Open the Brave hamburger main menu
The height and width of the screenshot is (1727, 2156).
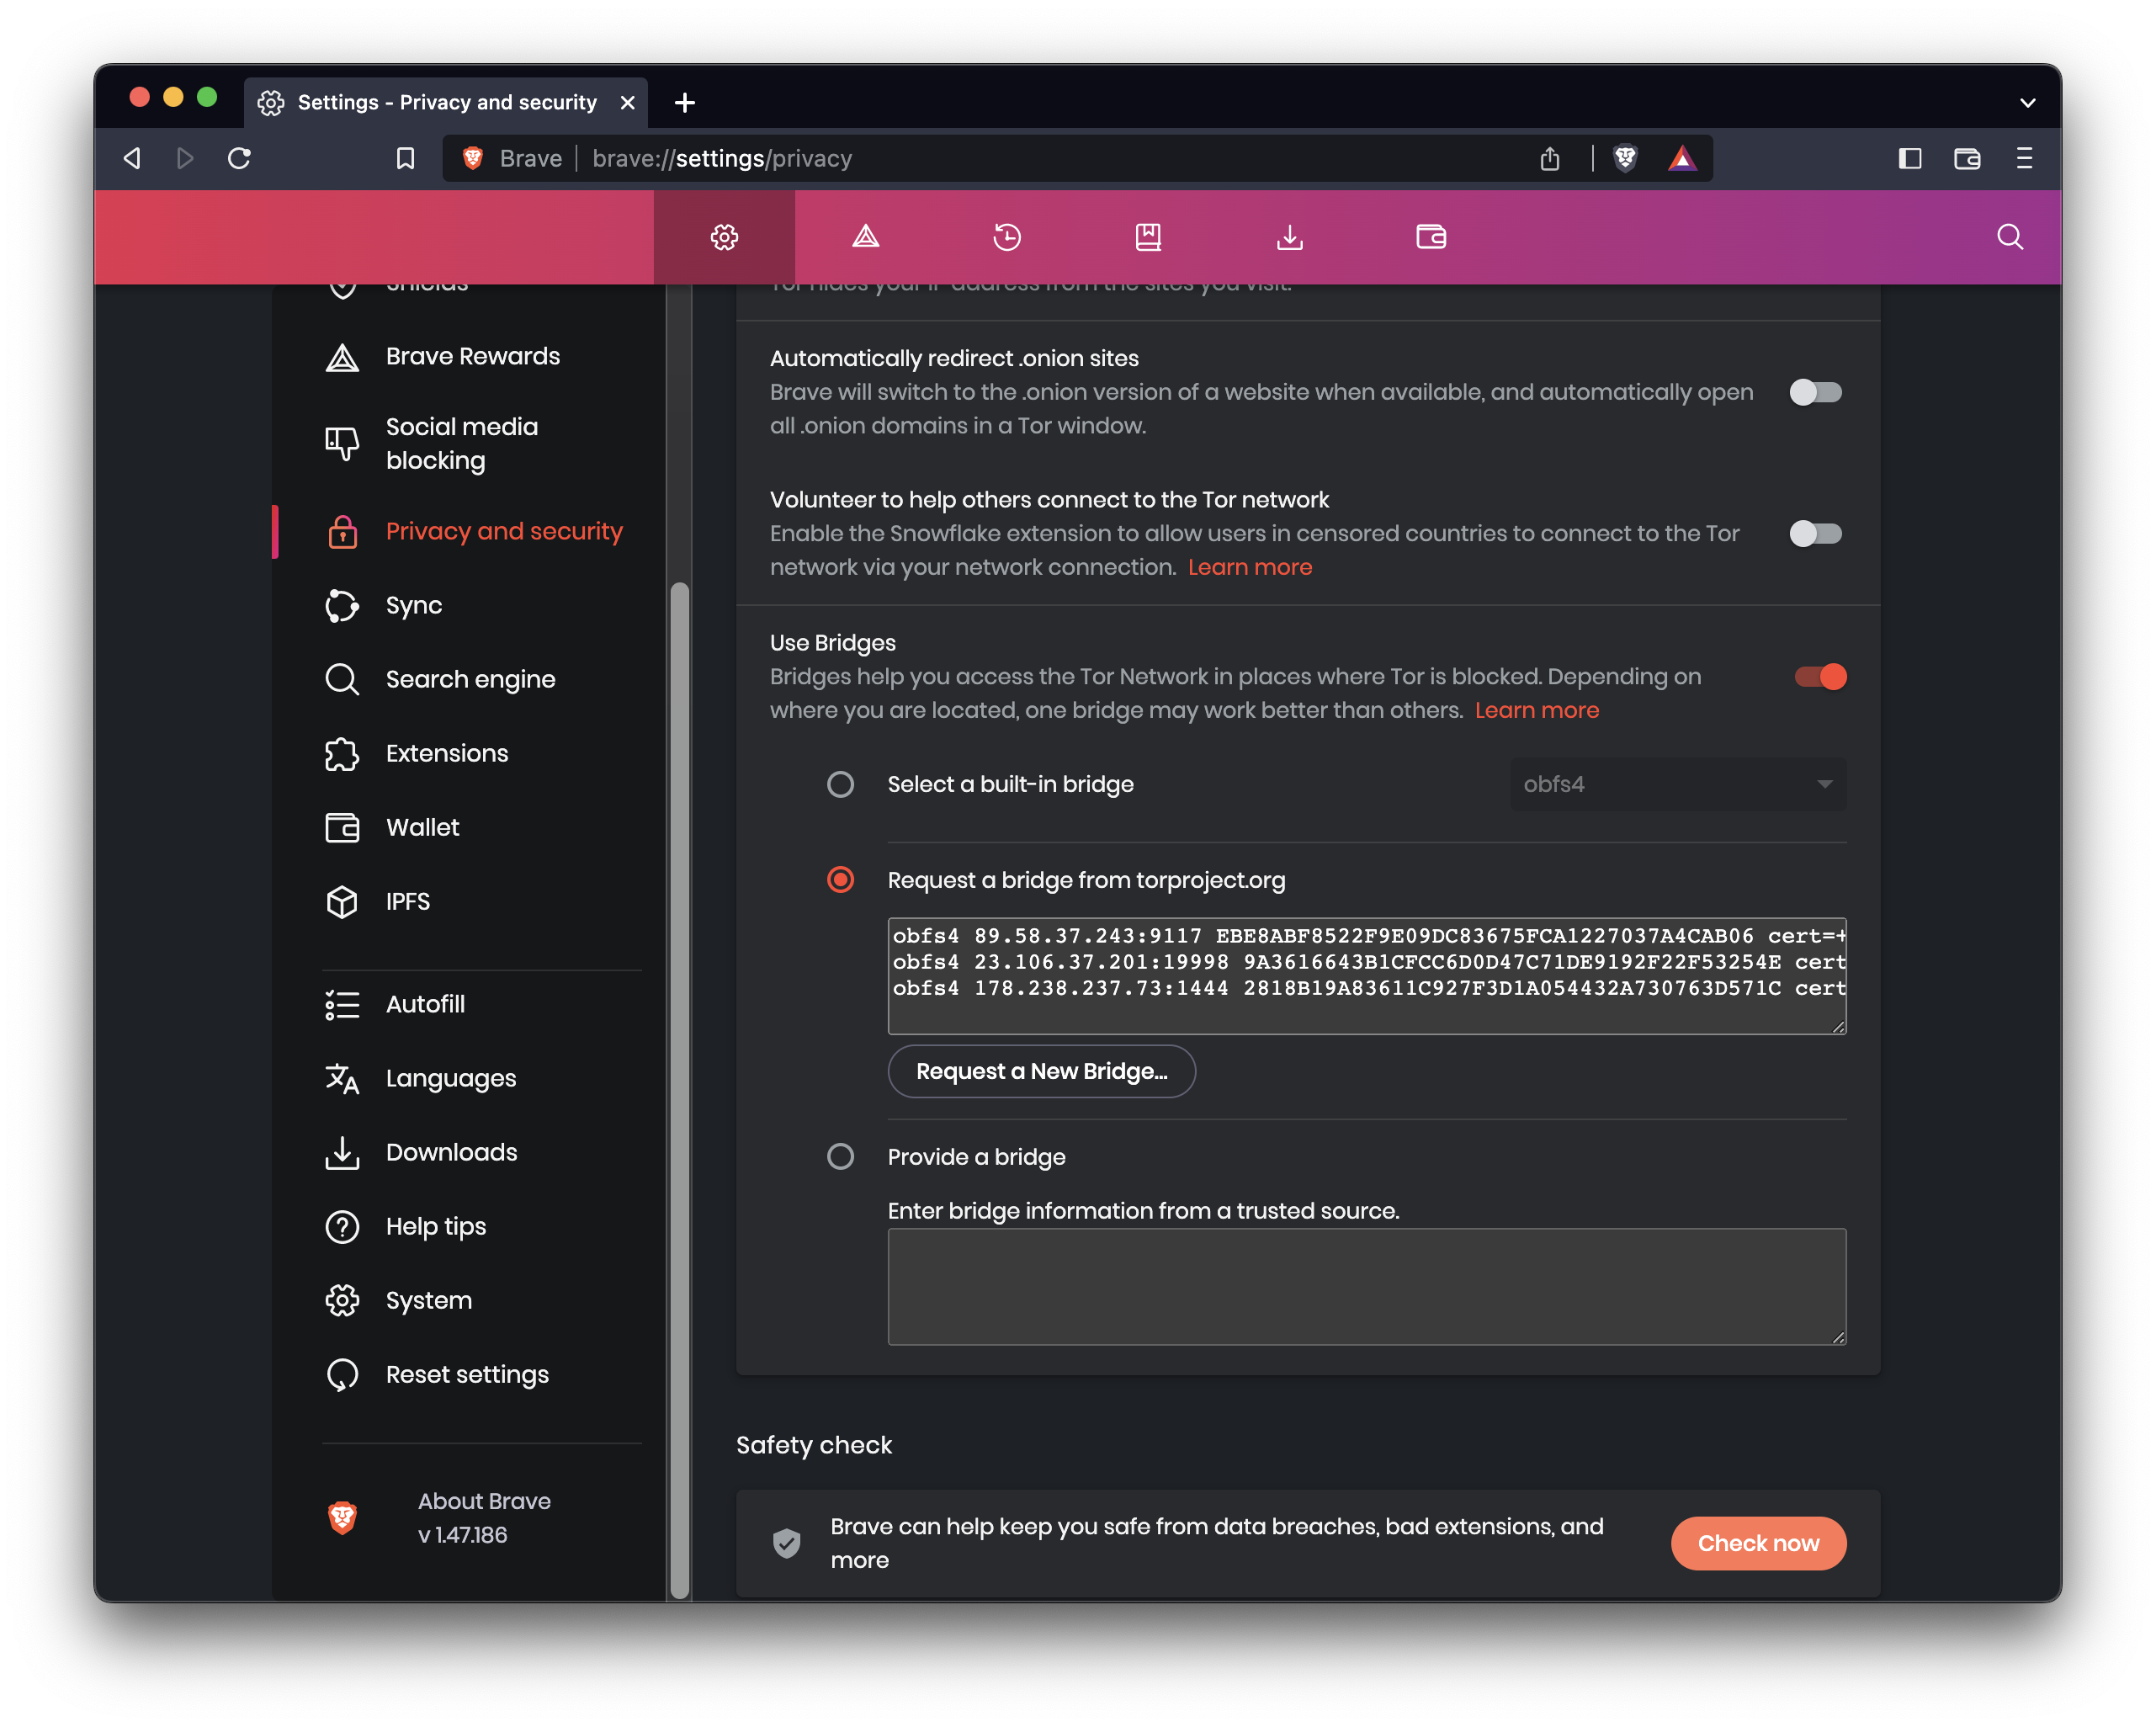click(x=2024, y=158)
